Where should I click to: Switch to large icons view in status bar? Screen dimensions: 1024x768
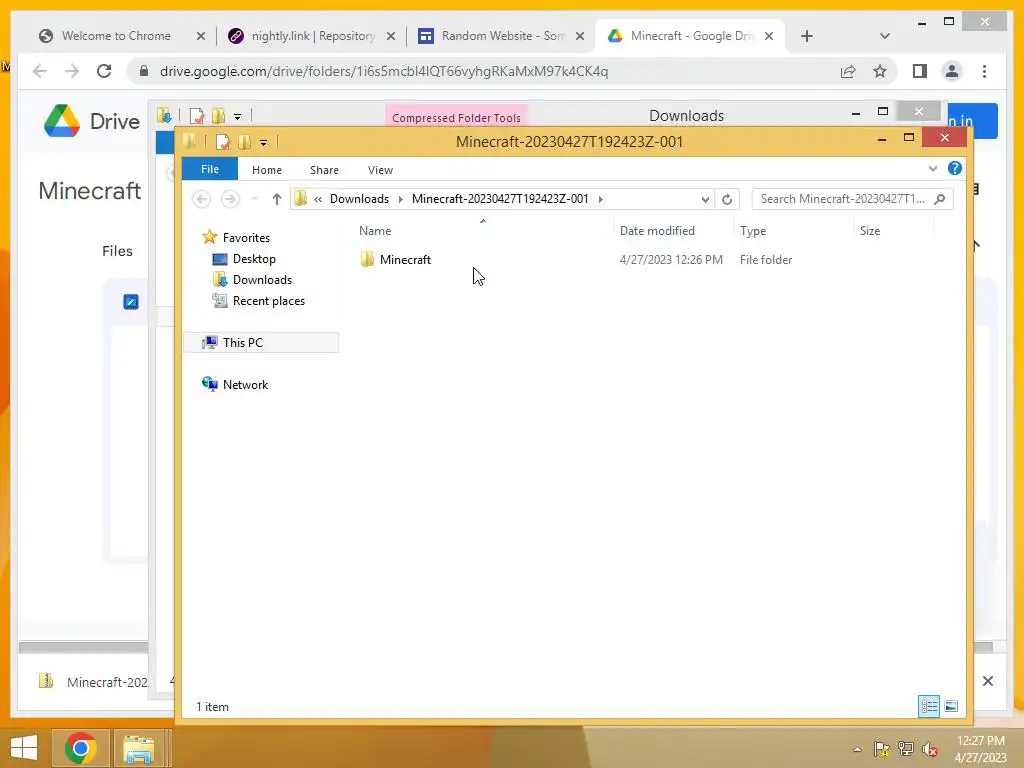click(x=951, y=706)
